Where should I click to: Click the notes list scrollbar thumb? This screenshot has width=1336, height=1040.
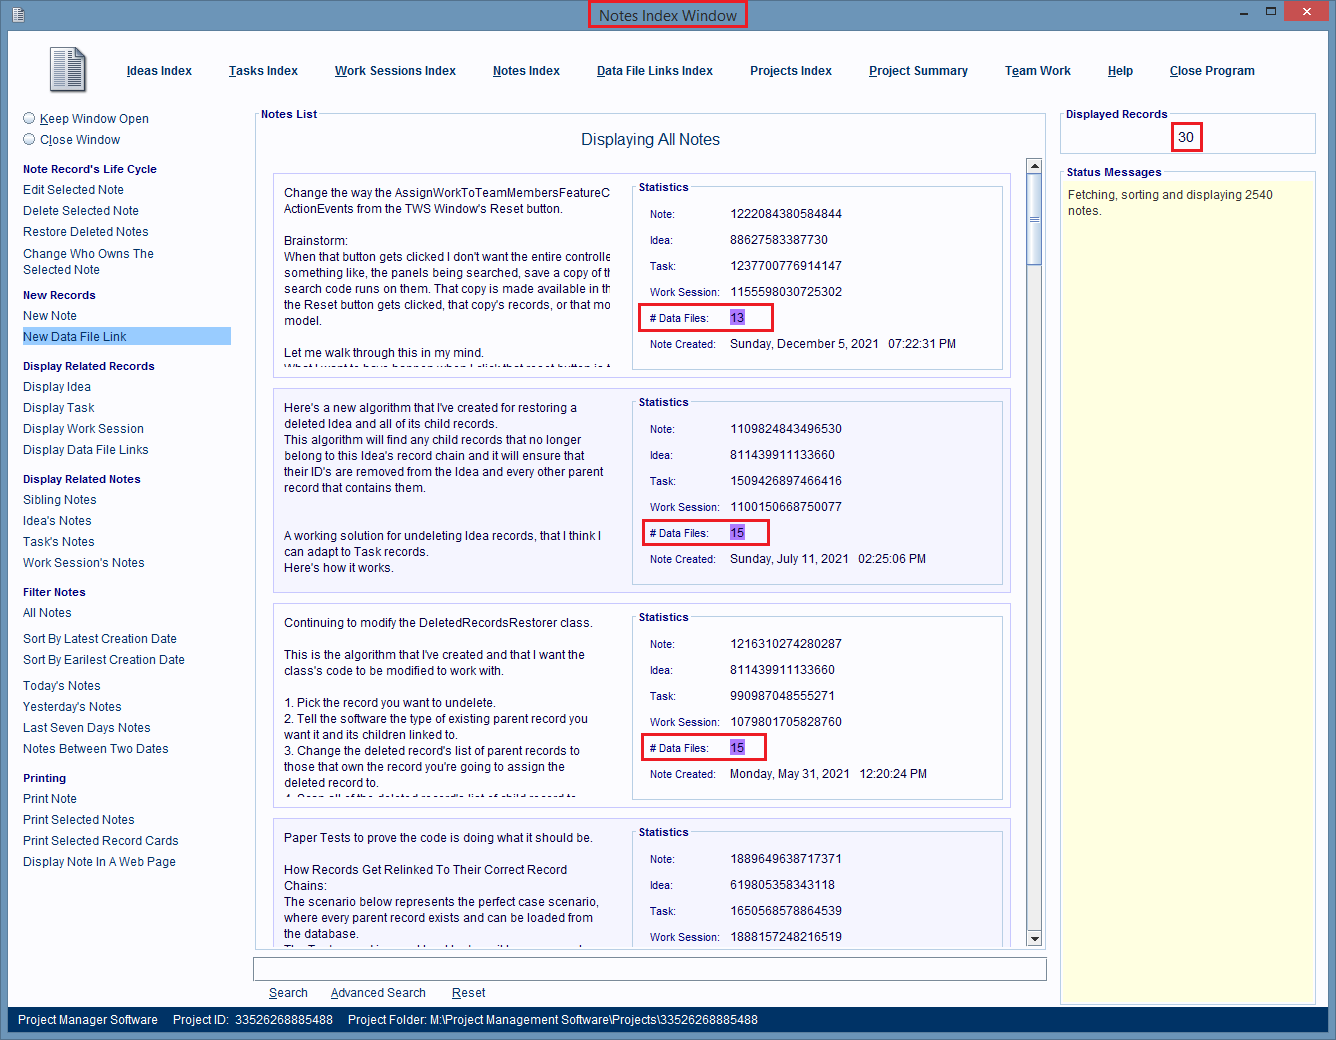pyautogui.click(x=1035, y=220)
